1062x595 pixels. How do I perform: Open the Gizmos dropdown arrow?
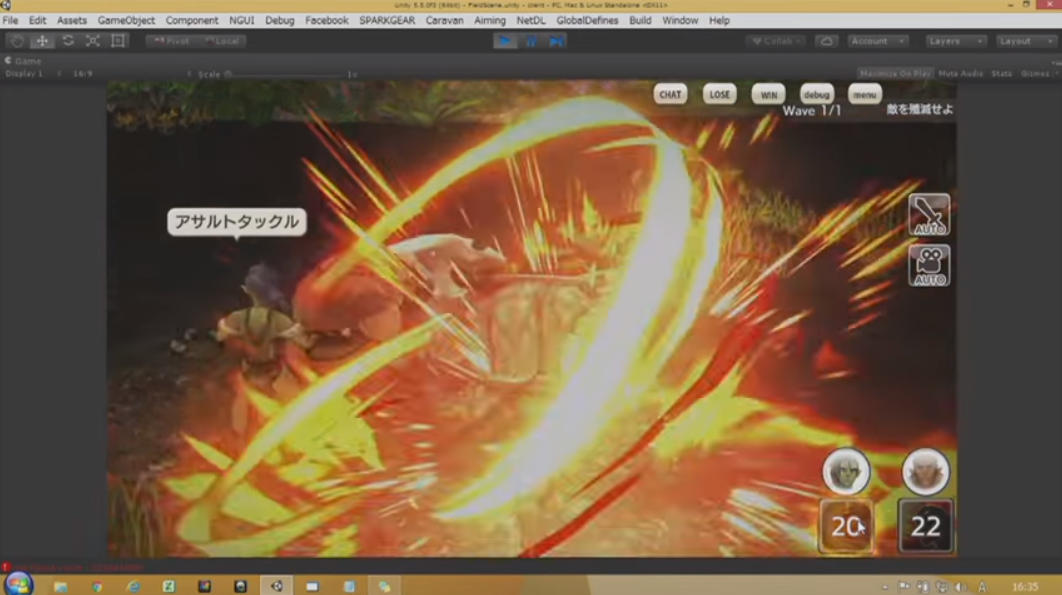tap(1057, 74)
